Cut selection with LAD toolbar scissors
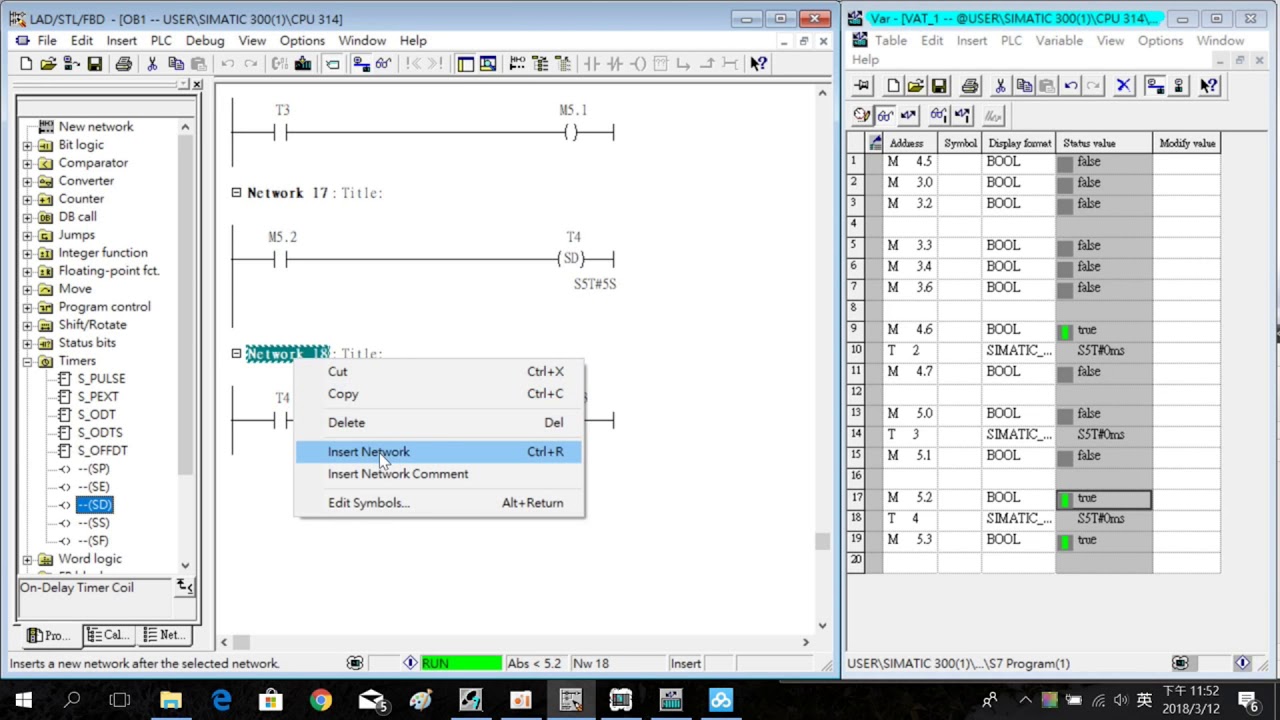Screen dimensions: 1280x720 click(152, 64)
